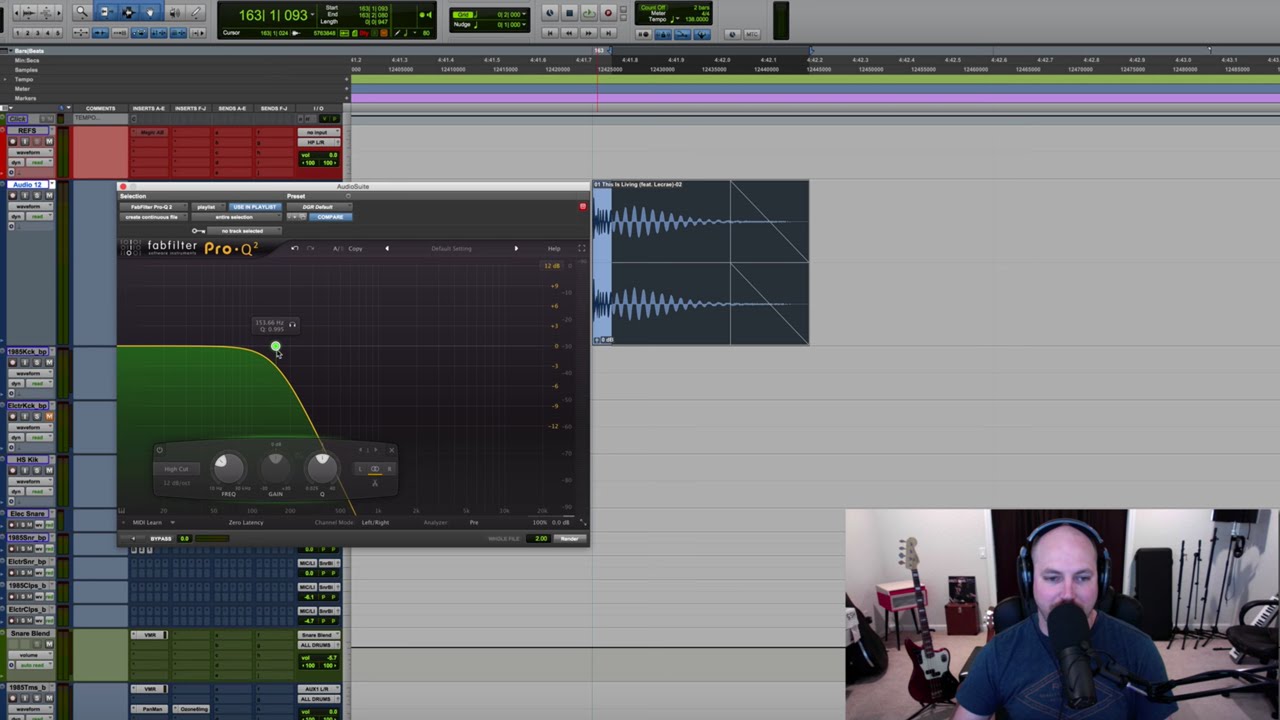Image resolution: width=1280 pixels, height=720 pixels.
Task: Mute the REFS track
Action: coord(48,141)
